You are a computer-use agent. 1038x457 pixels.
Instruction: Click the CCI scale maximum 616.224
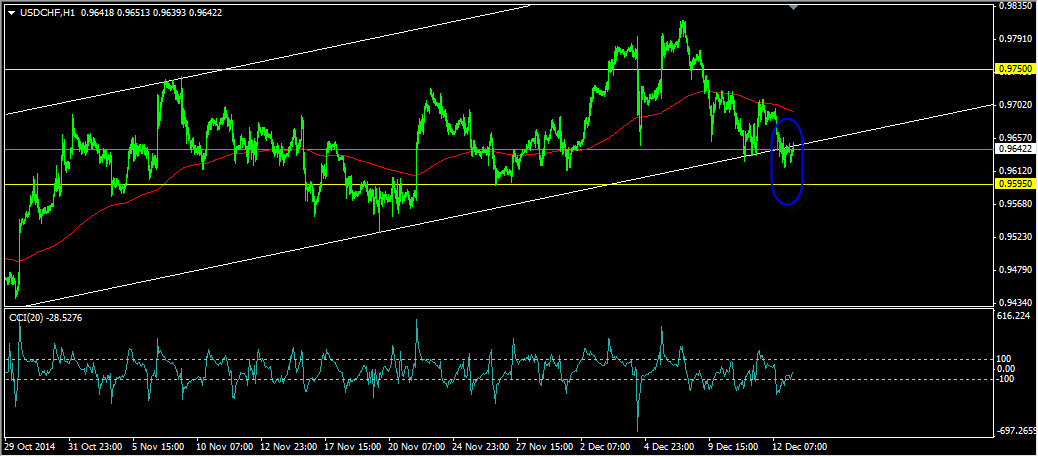(1015, 317)
